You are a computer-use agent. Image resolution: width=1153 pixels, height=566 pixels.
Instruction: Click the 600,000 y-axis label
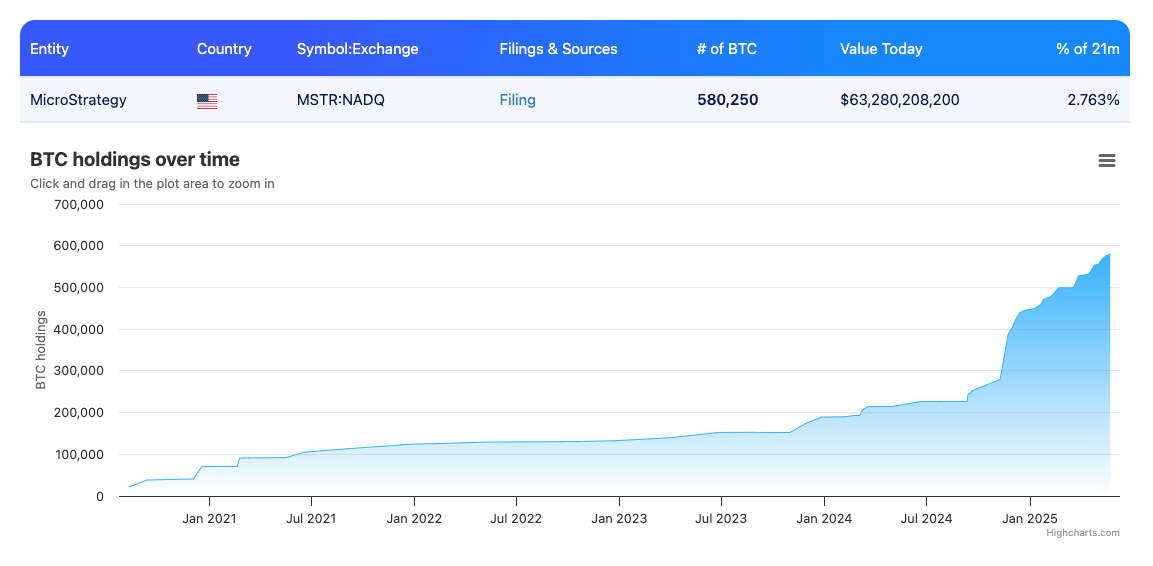(79, 246)
